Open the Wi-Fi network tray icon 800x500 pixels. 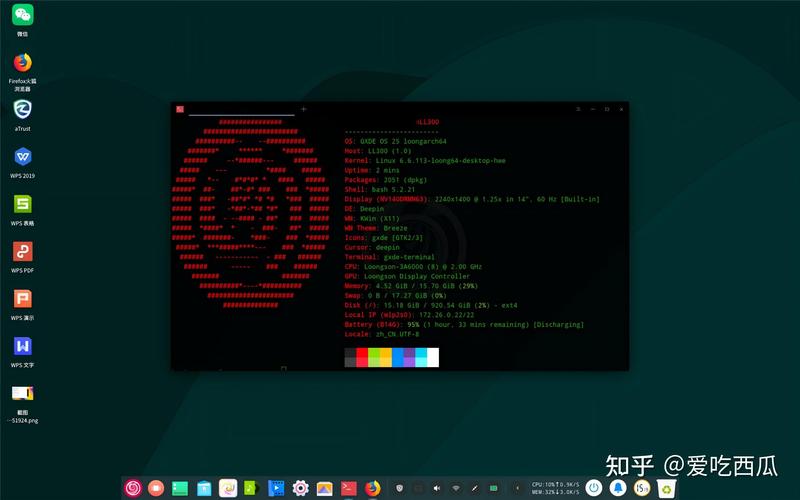(456, 488)
